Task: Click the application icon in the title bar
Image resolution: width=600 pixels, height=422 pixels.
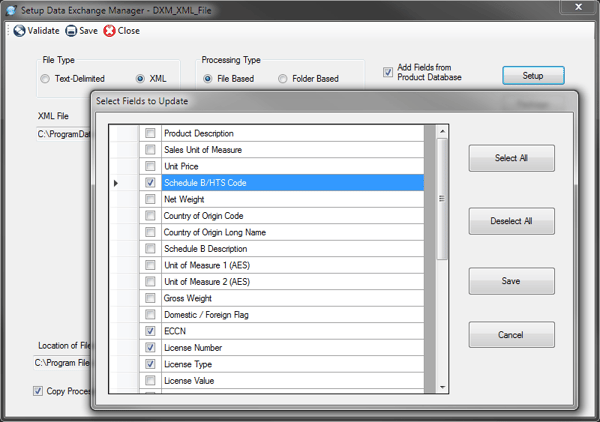Action: point(11,10)
